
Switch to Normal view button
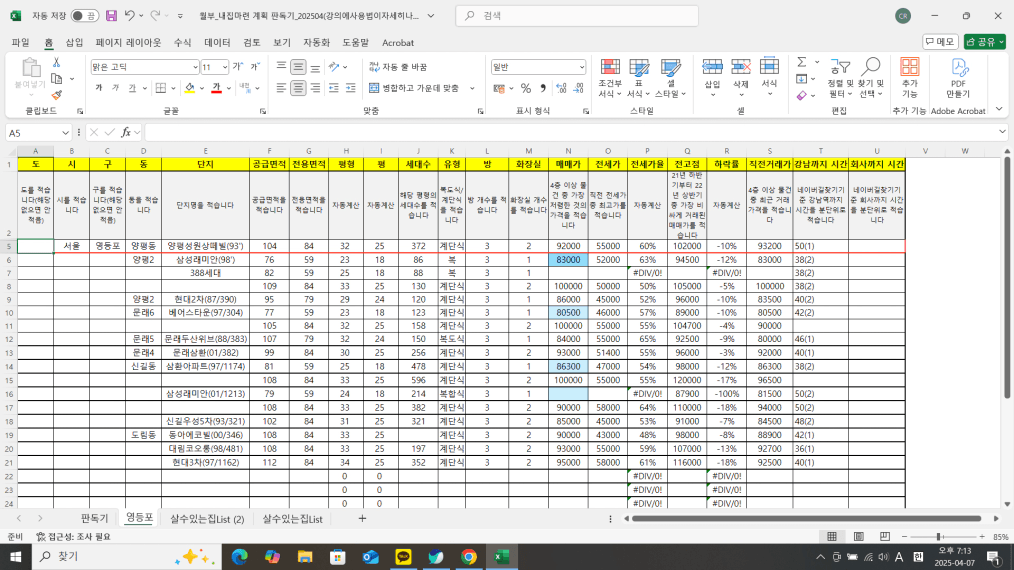[x=832, y=537]
